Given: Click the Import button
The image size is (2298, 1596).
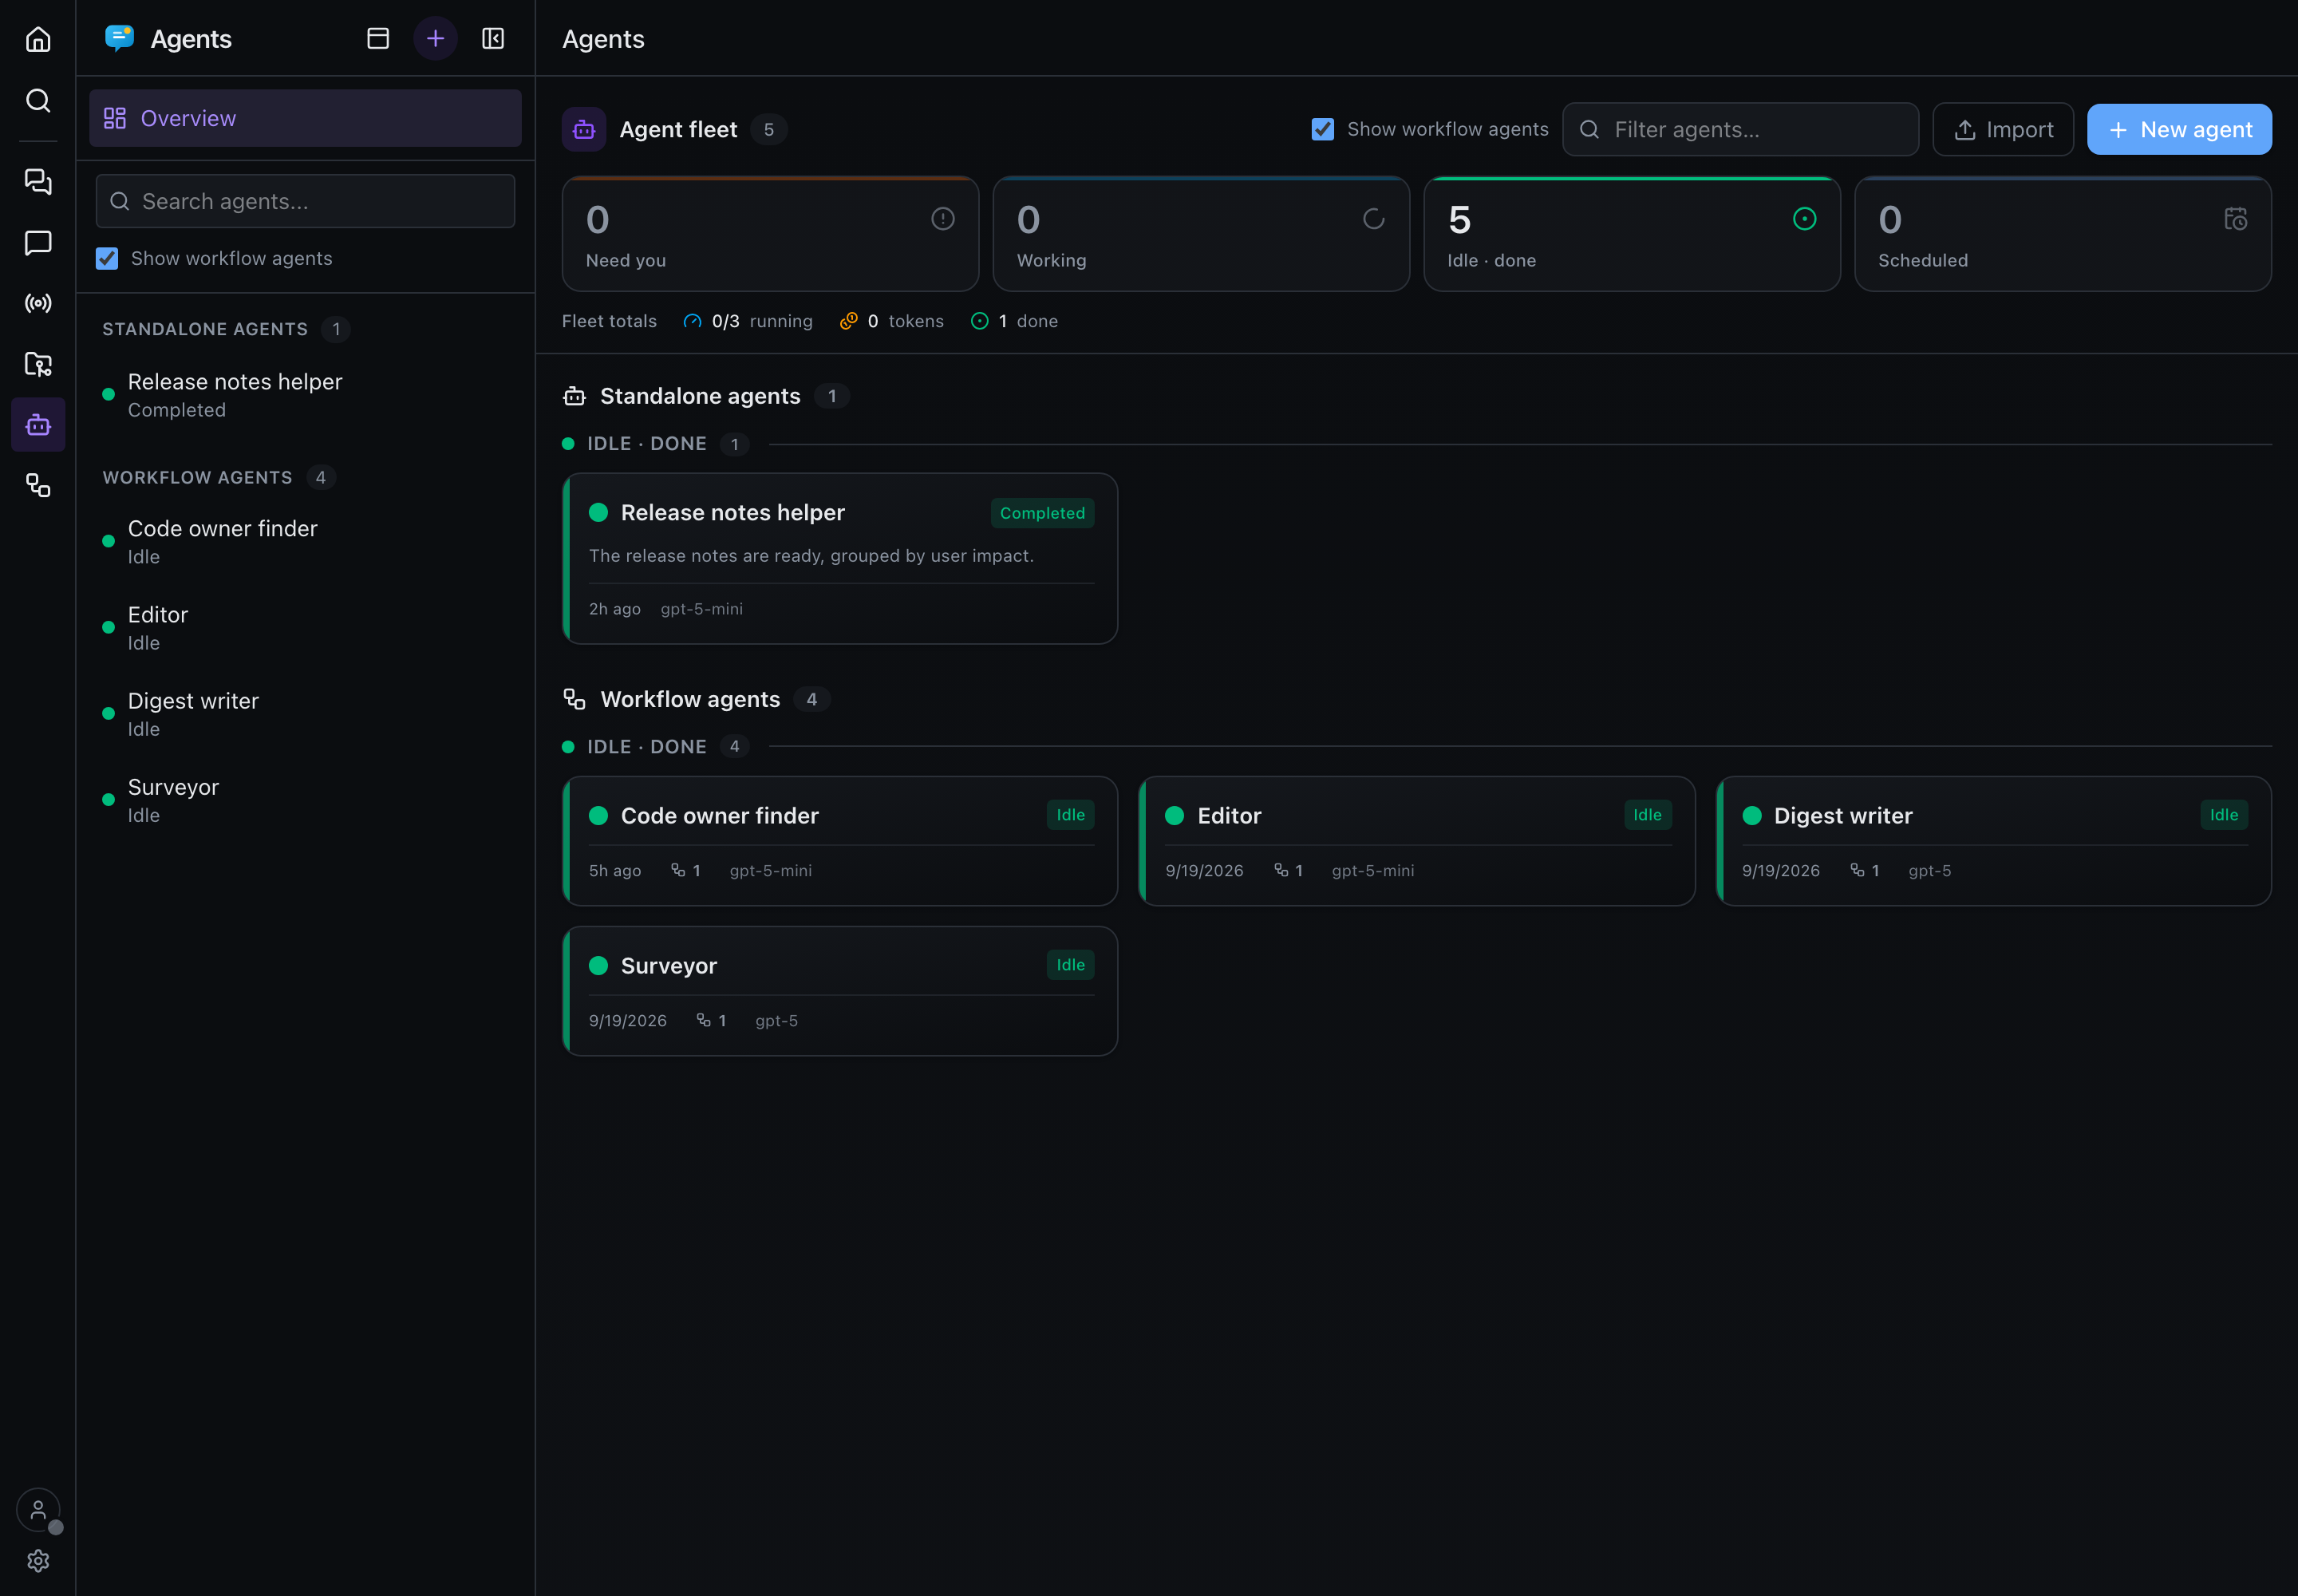Looking at the screenshot, I should pyautogui.click(x=2003, y=129).
